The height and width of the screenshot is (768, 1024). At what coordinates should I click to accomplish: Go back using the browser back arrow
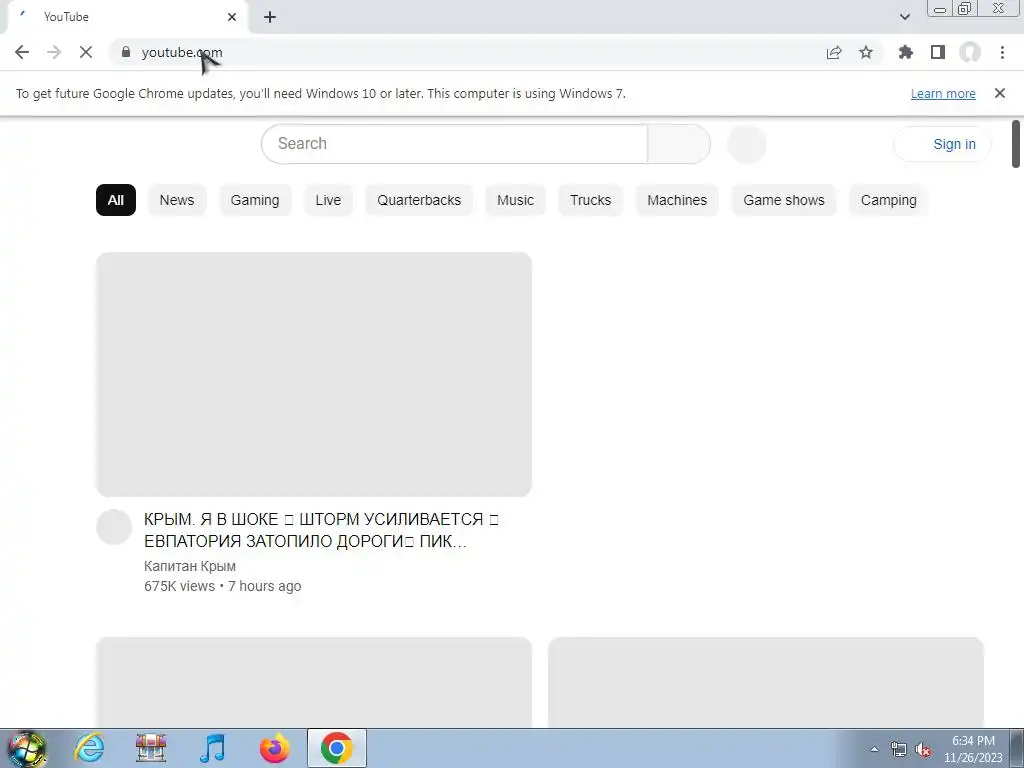click(x=22, y=52)
